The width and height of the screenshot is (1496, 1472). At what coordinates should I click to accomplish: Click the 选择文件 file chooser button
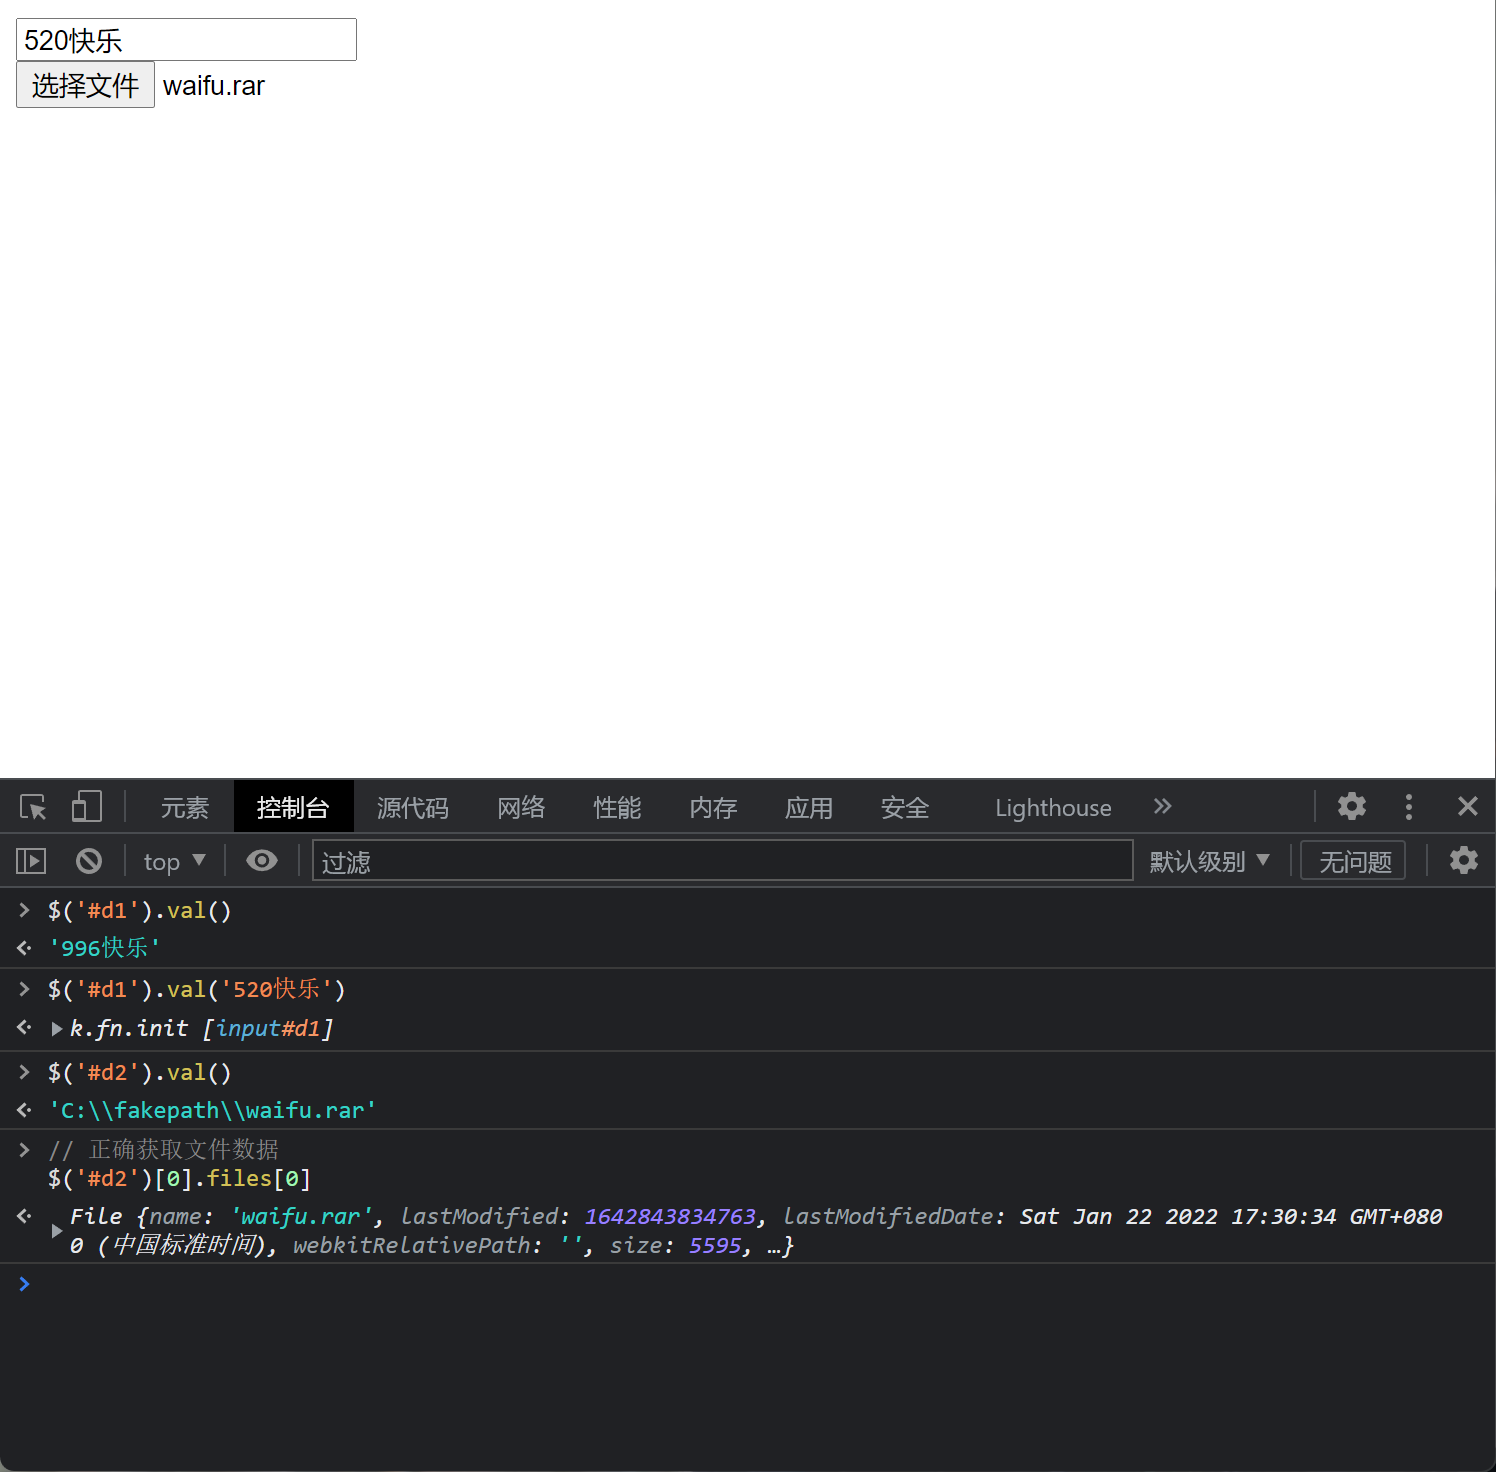click(85, 85)
